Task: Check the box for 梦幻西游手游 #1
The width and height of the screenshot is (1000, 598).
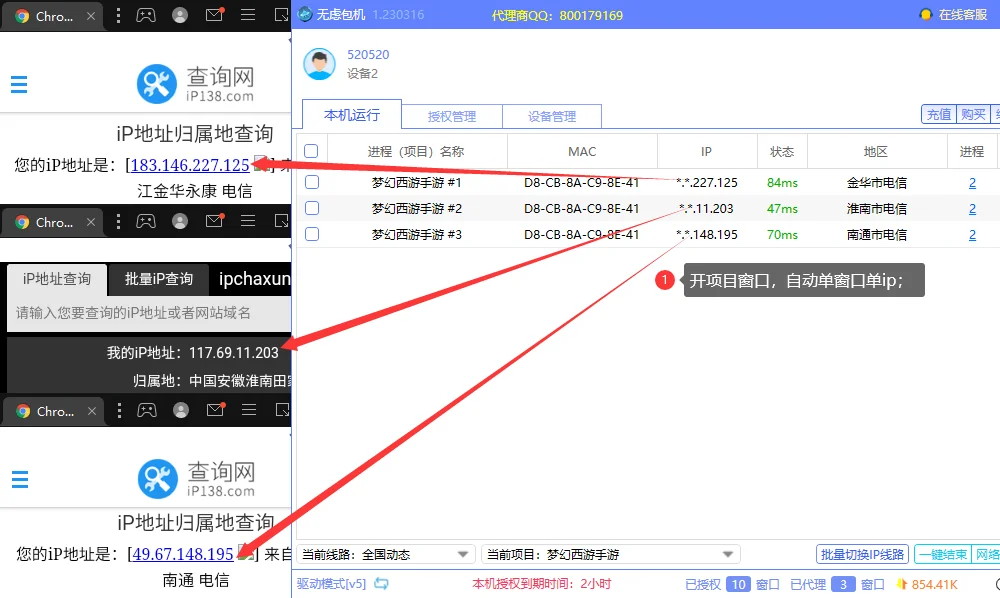Action: 312,182
